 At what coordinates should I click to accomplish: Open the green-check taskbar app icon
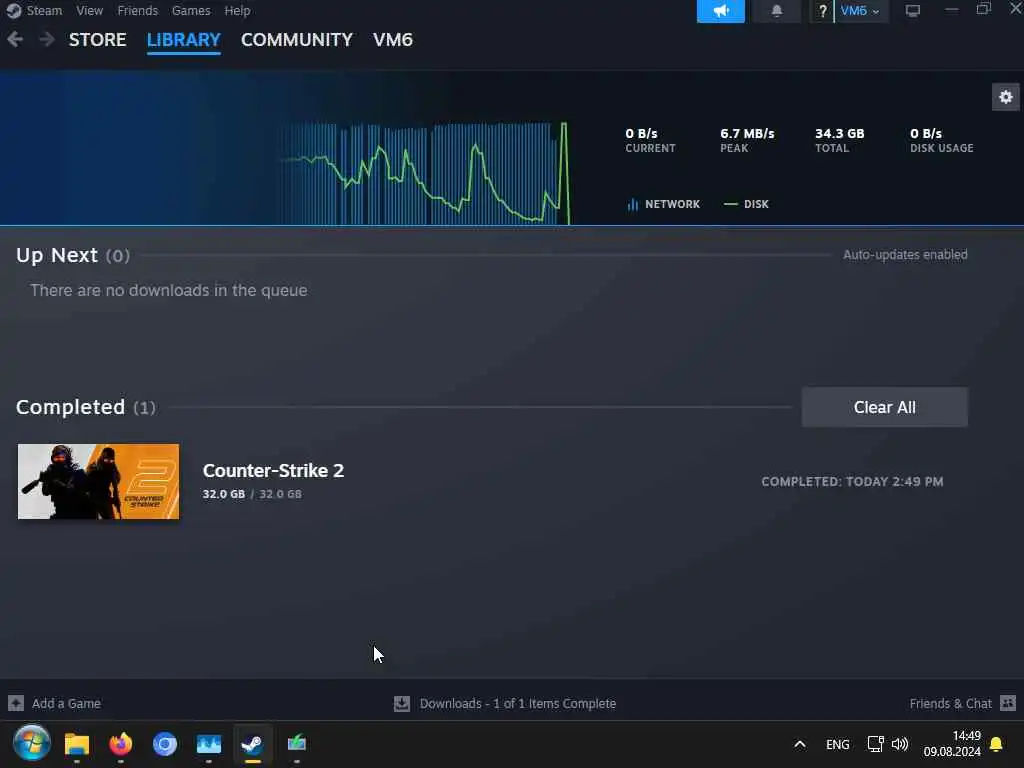pyautogui.click(x=297, y=744)
